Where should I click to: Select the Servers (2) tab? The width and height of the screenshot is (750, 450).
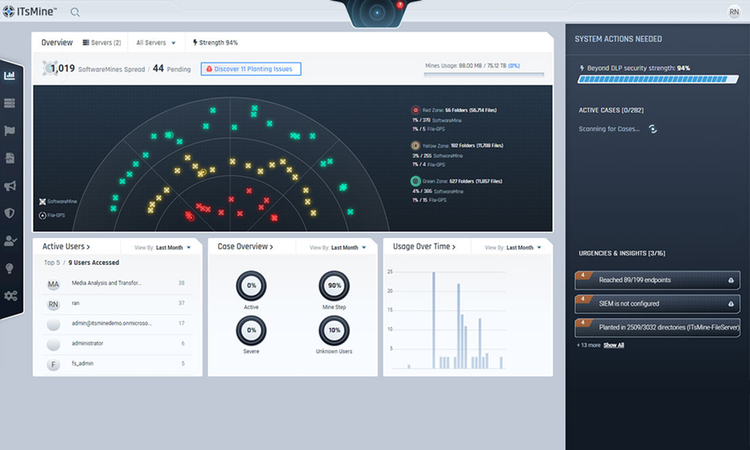point(102,43)
